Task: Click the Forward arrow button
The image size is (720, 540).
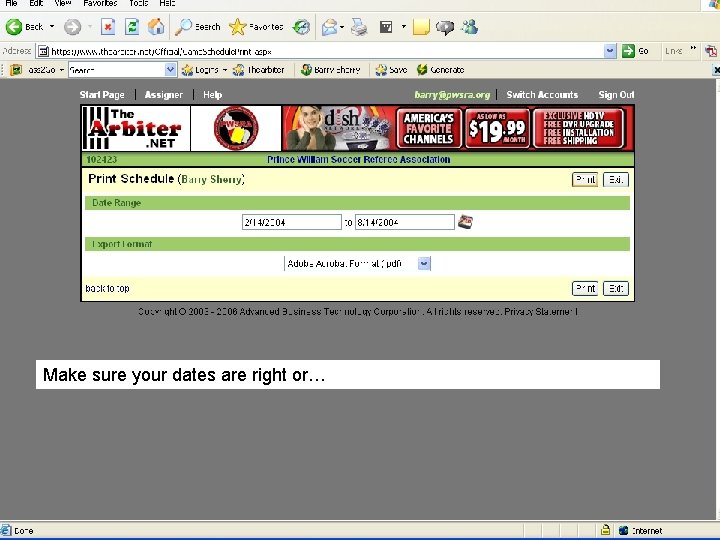Action: [x=72, y=27]
